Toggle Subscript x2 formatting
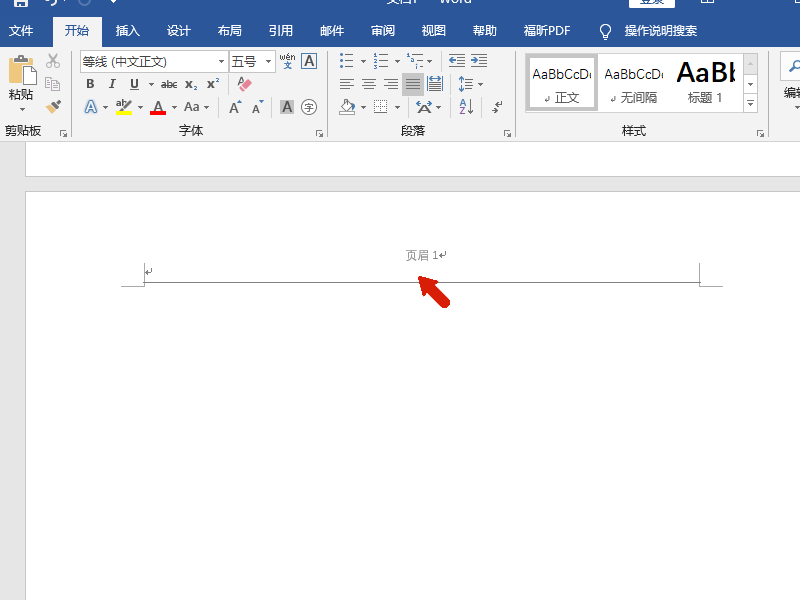The height and width of the screenshot is (600, 800). pos(191,84)
